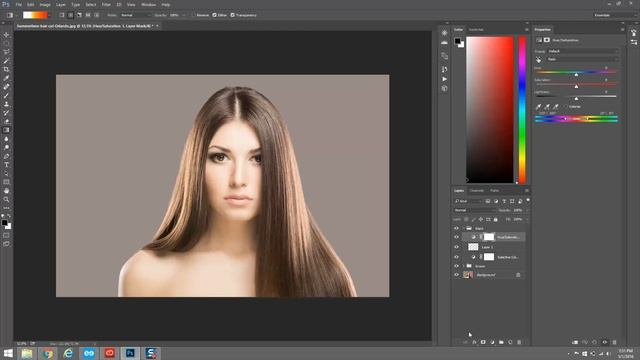Switch to the Channels tab
This screenshot has width=640, height=360.
tap(476, 191)
